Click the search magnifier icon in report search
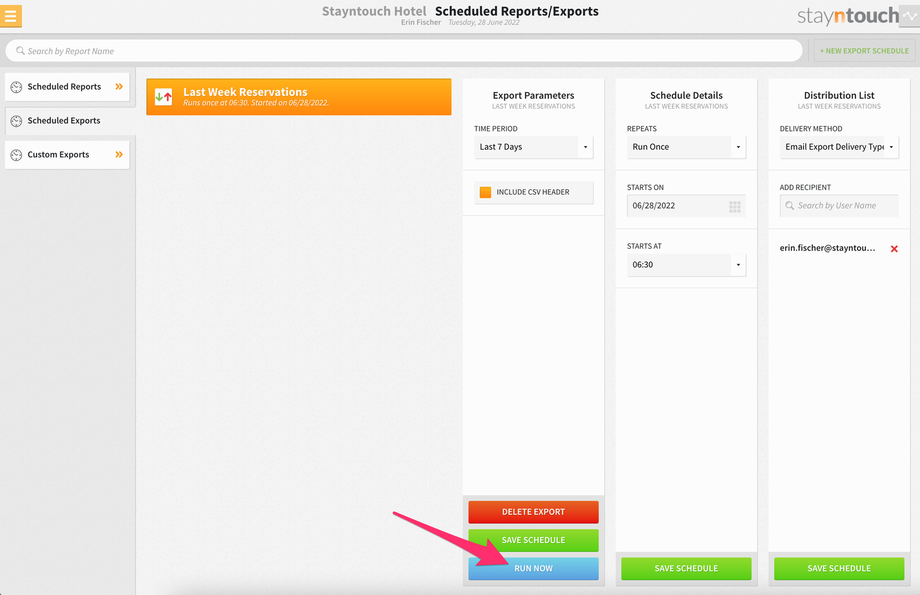Viewport: 920px width, 595px height. [20, 51]
